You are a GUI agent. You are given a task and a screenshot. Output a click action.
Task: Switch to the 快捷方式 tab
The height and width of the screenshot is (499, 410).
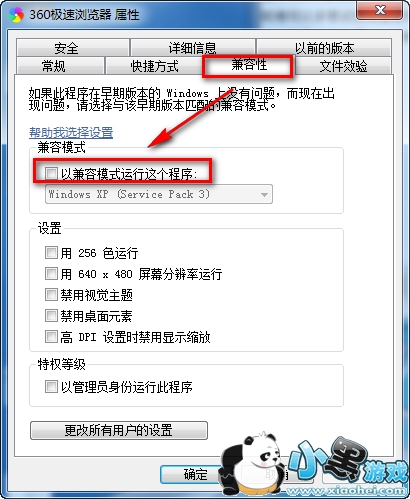coord(154,66)
